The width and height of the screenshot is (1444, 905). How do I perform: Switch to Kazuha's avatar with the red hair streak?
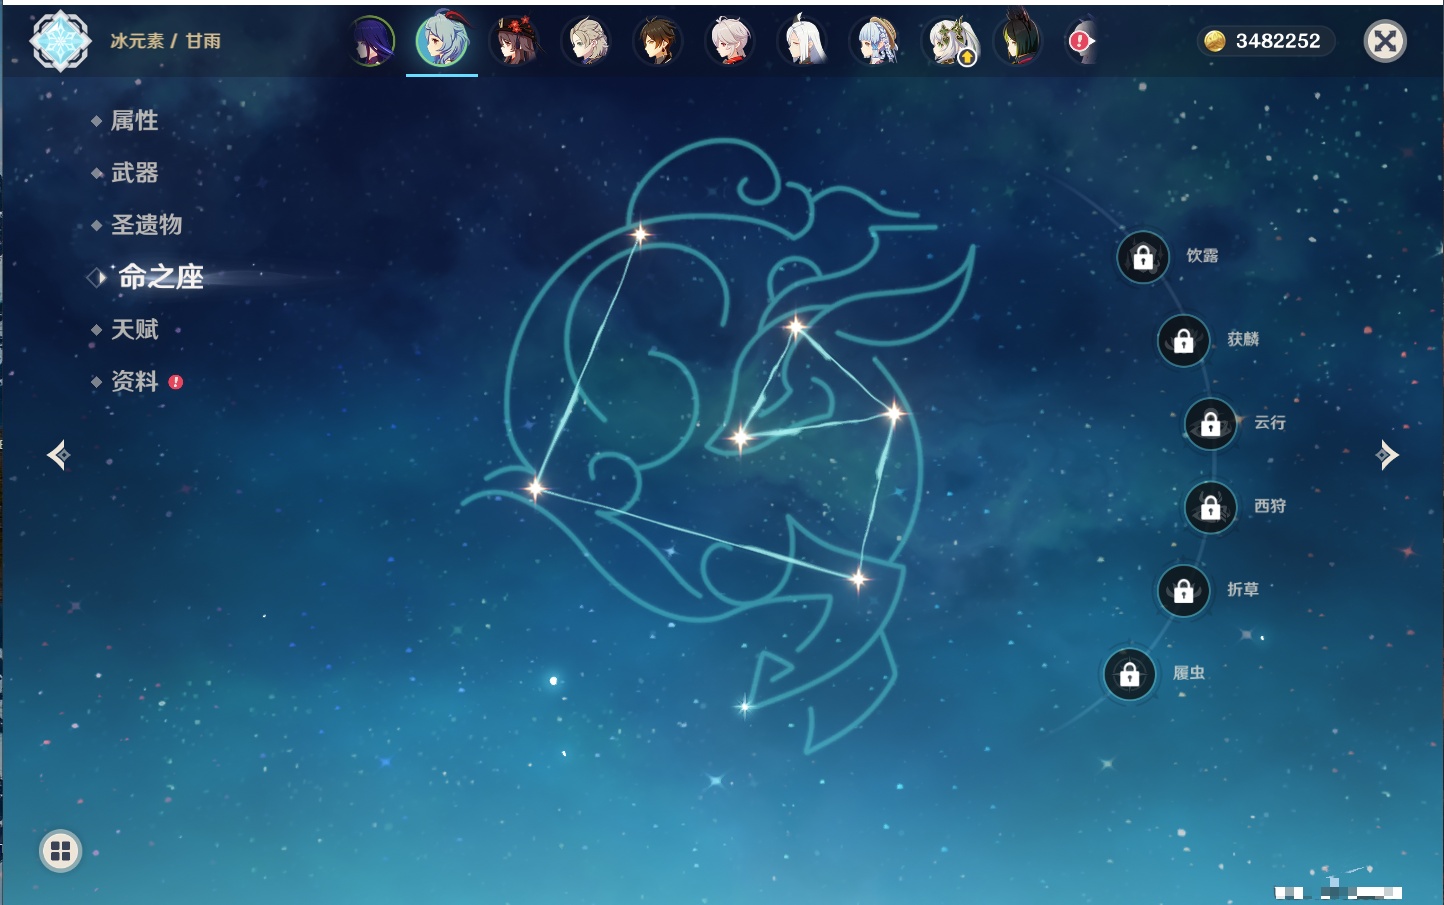(x=731, y=41)
